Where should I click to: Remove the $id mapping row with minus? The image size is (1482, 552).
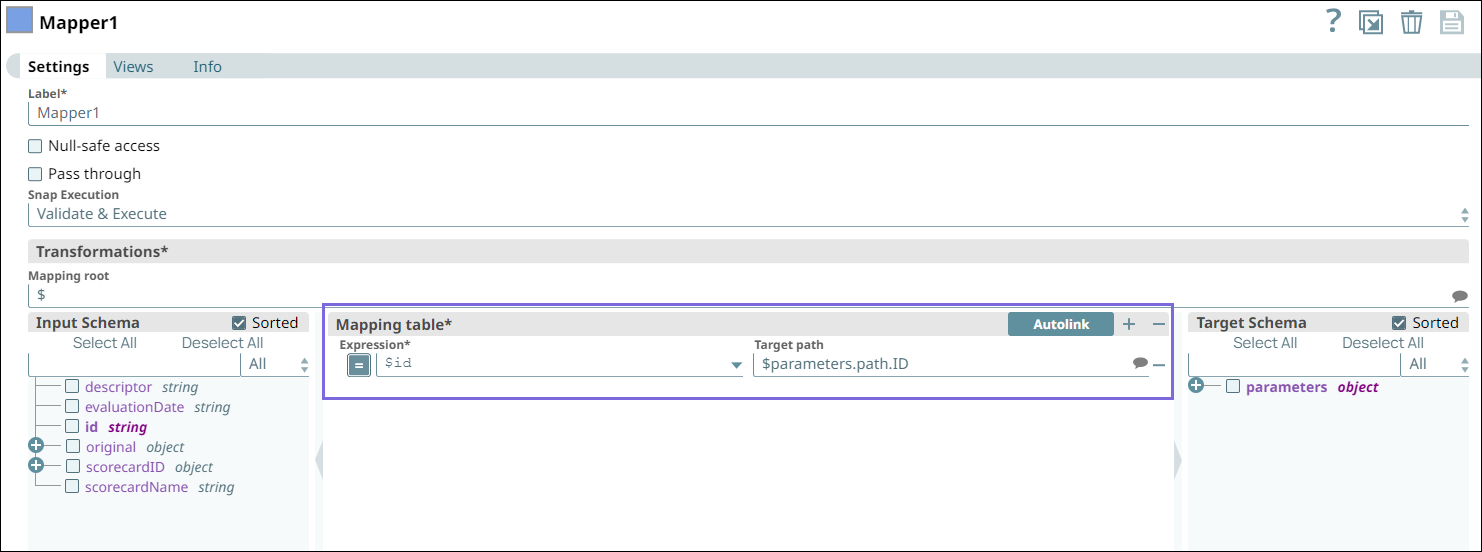pyautogui.click(x=1159, y=365)
